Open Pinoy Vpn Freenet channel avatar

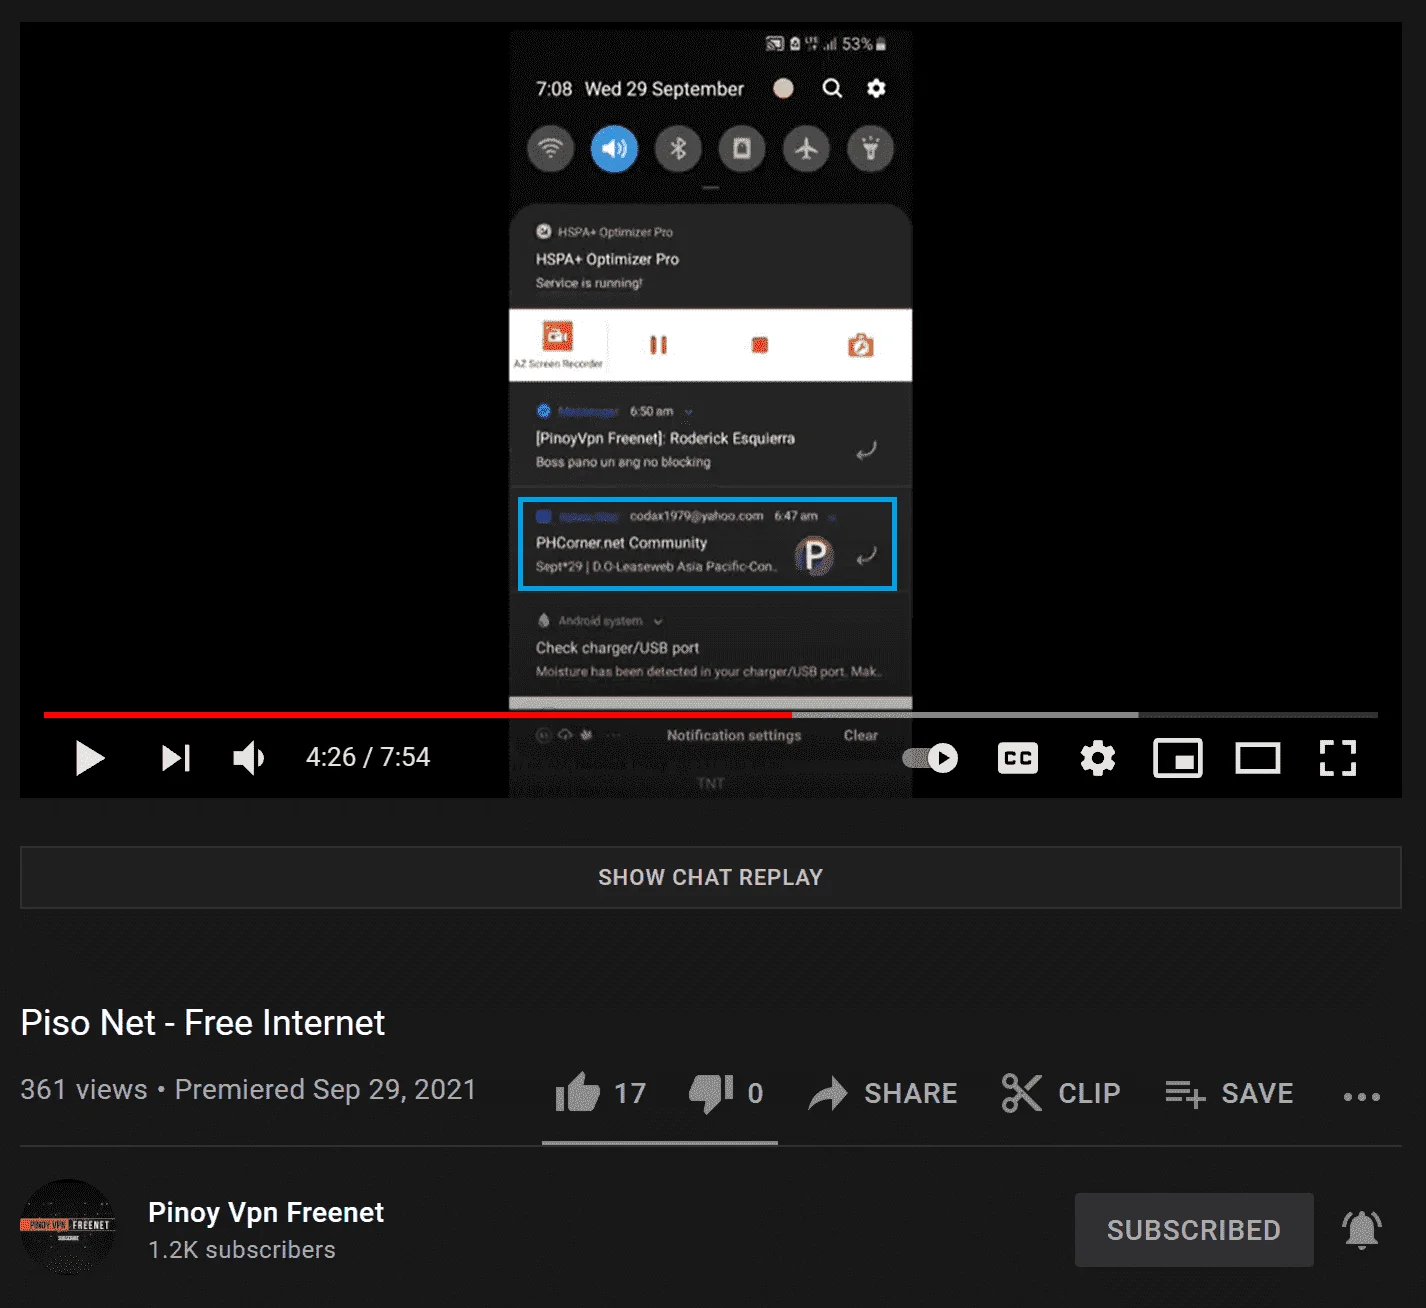[x=68, y=1227]
